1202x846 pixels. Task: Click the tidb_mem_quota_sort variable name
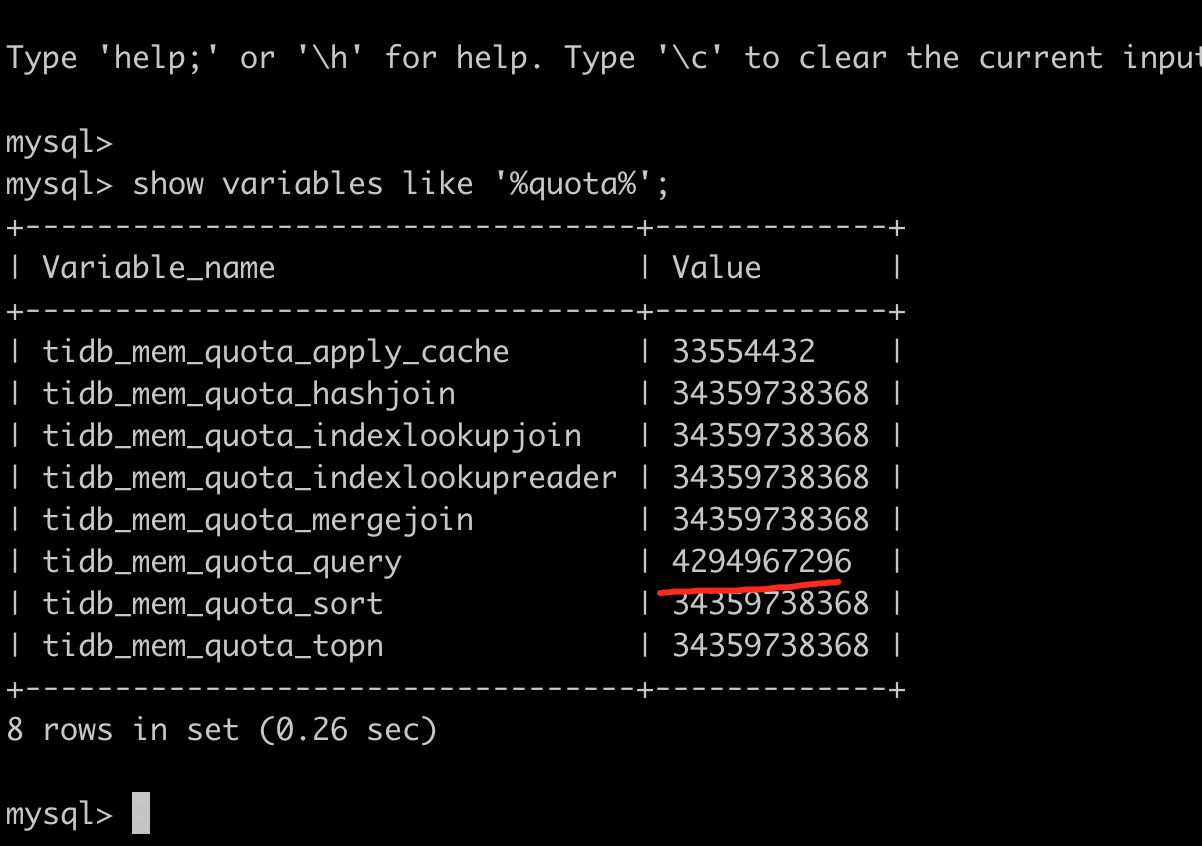click(x=213, y=604)
